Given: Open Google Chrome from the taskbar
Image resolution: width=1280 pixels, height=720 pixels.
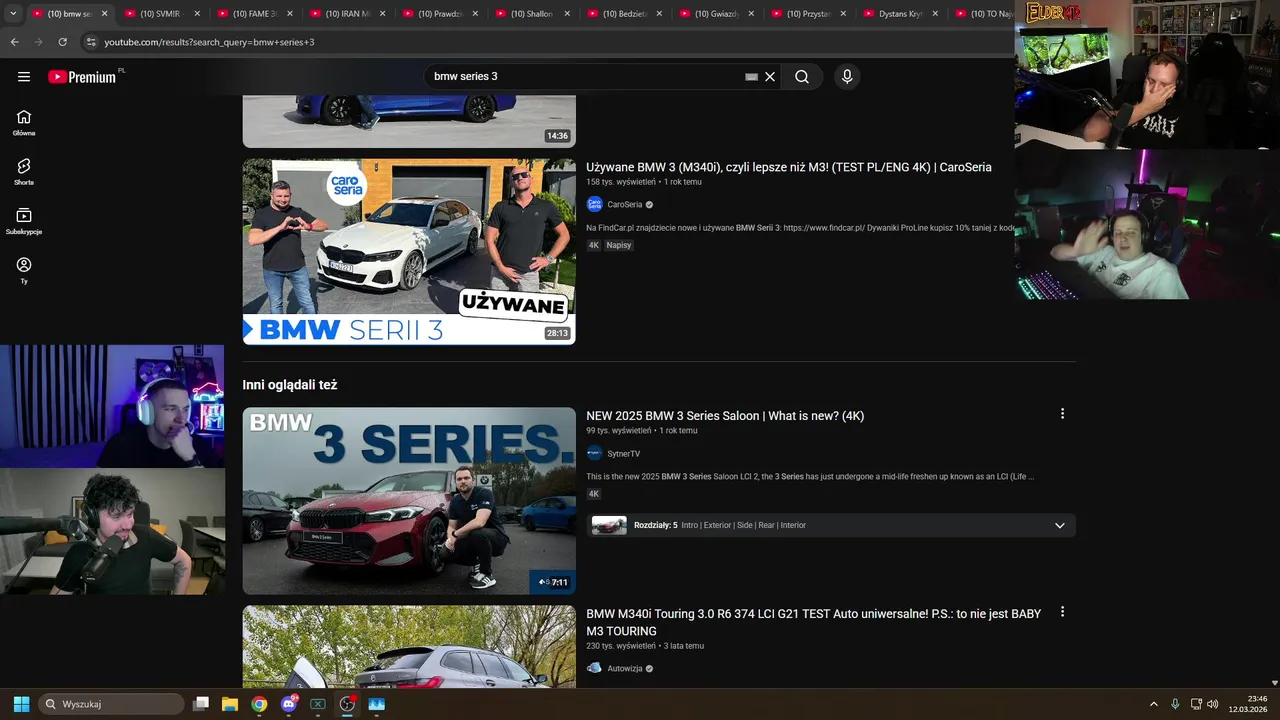Looking at the screenshot, I should [x=259, y=704].
